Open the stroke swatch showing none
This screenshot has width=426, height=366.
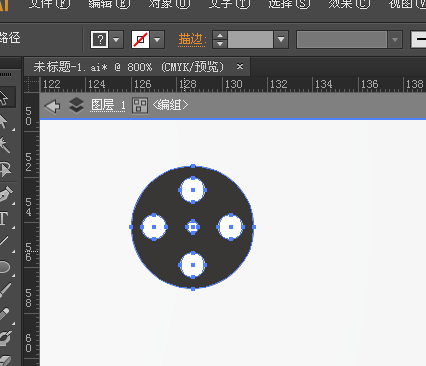pyautogui.click(x=140, y=40)
